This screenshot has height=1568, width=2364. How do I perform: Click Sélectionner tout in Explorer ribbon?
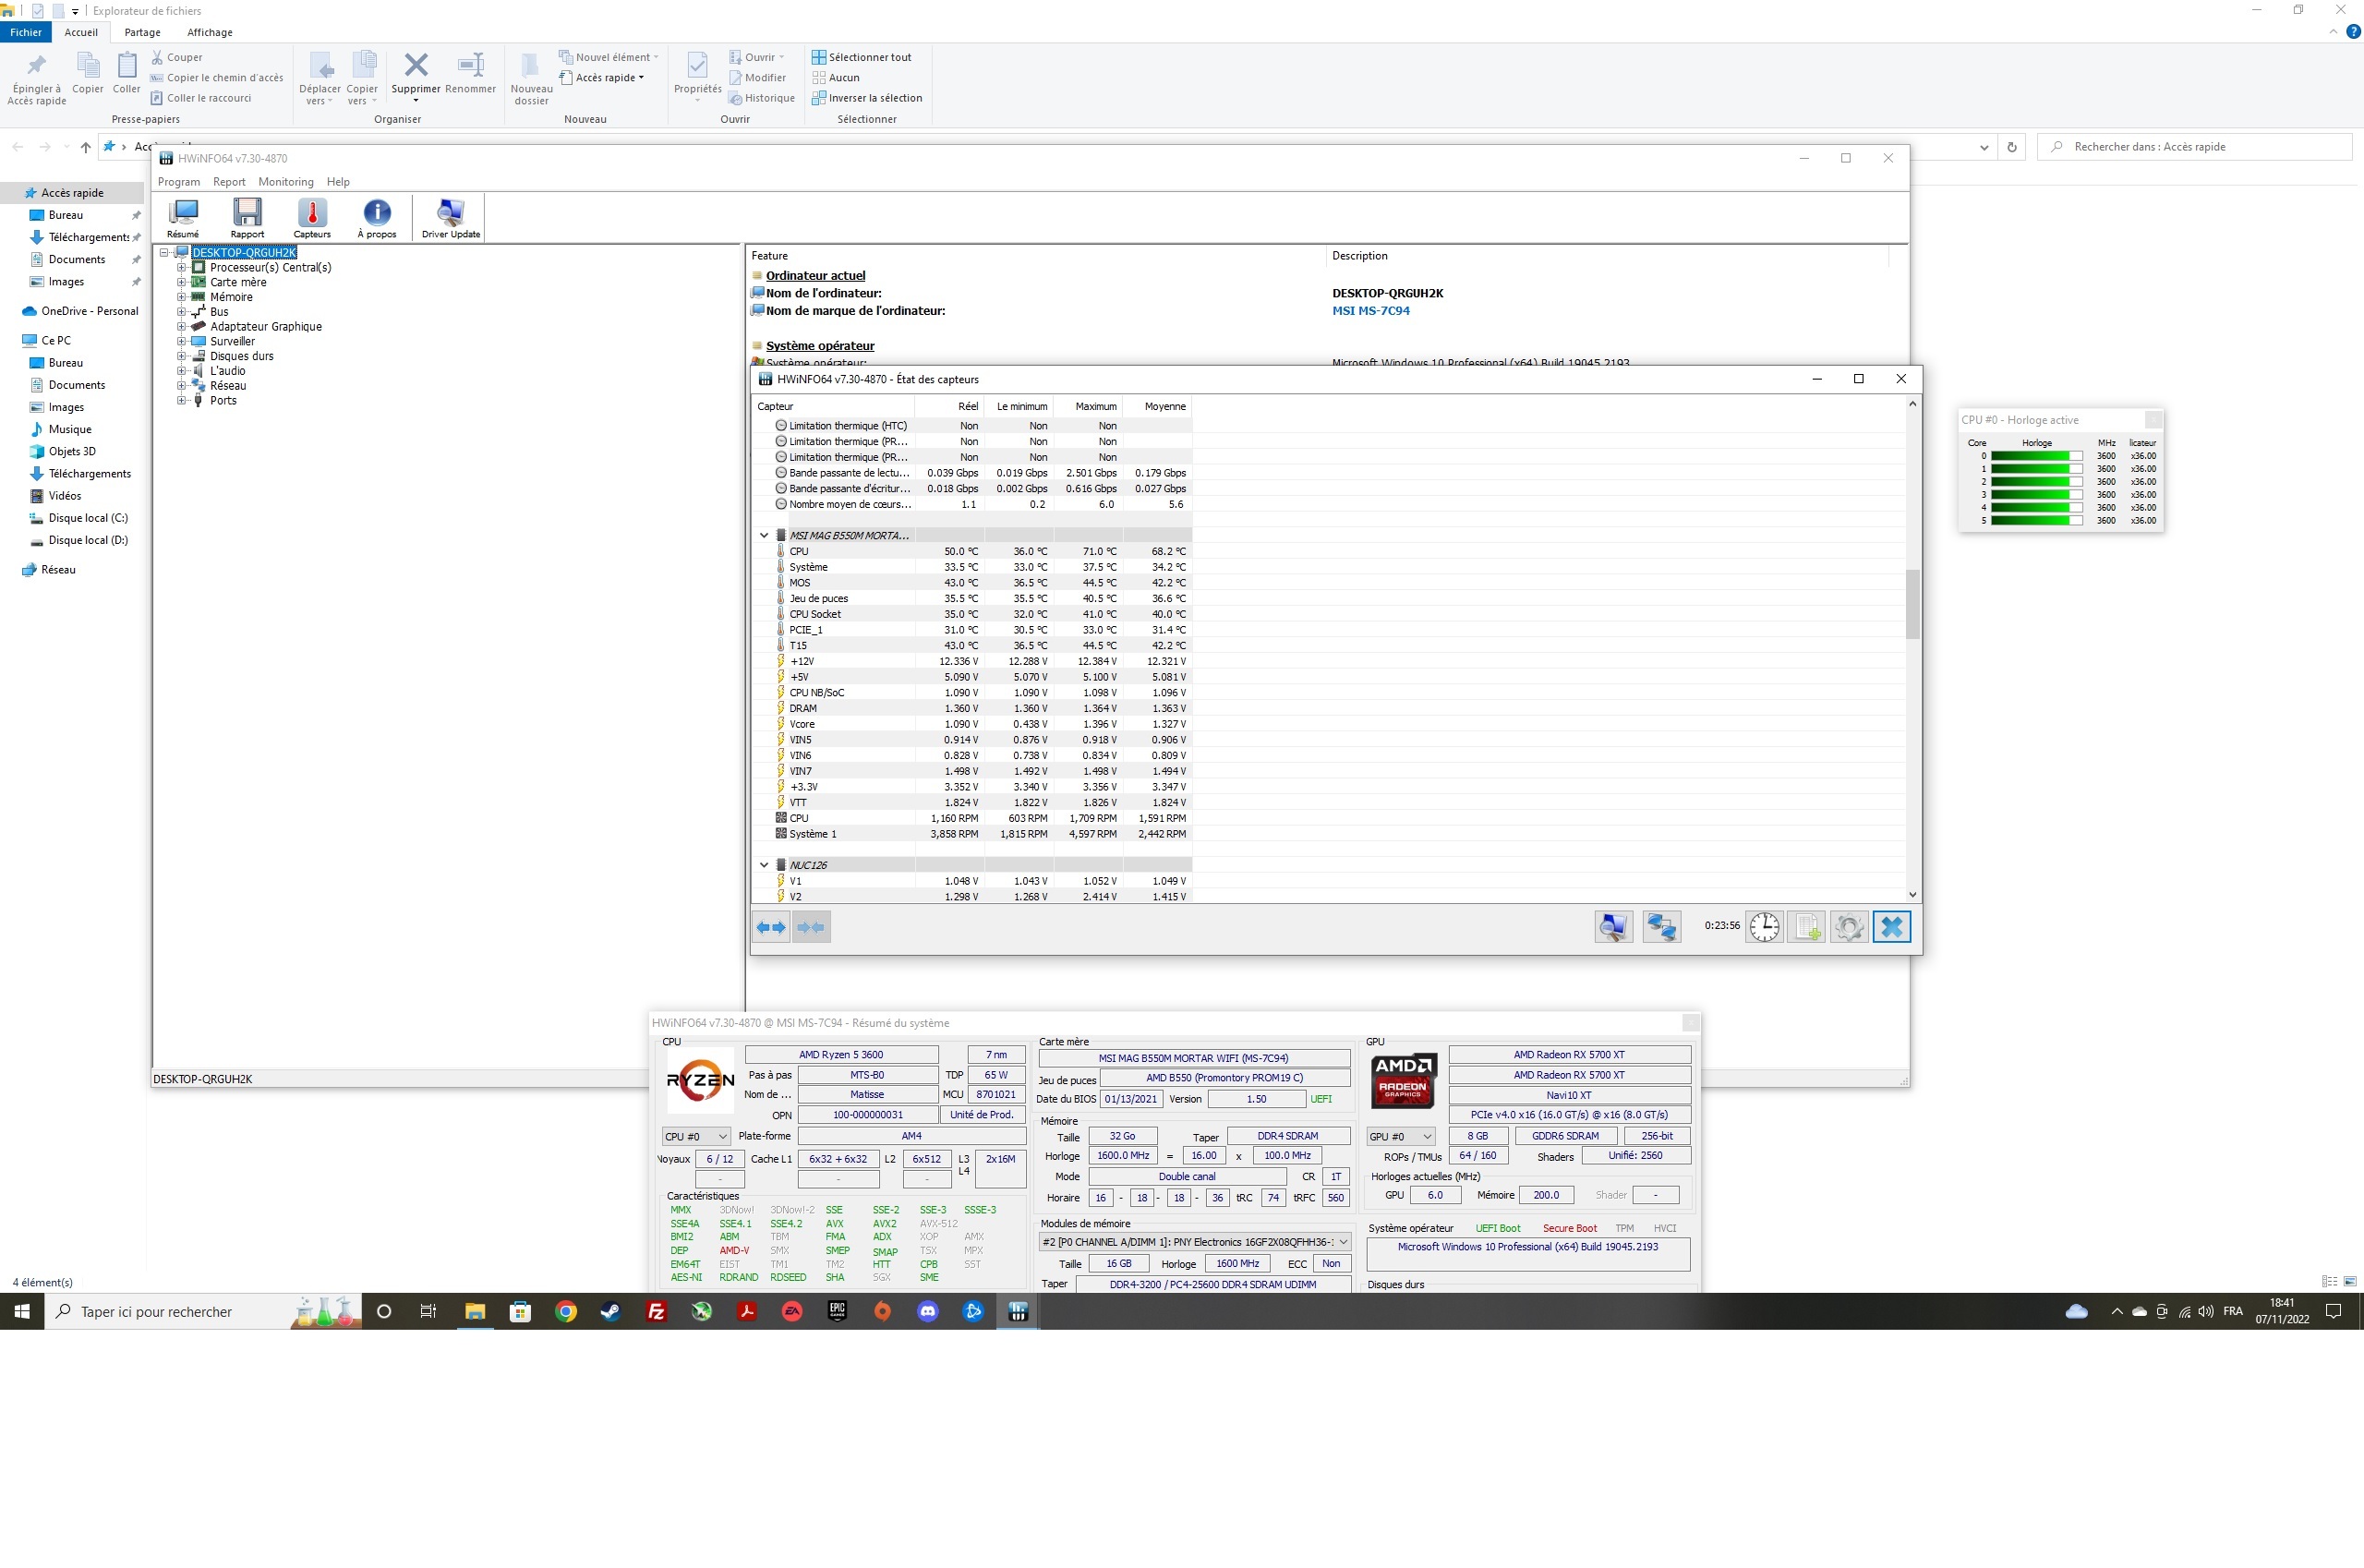[x=861, y=57]
